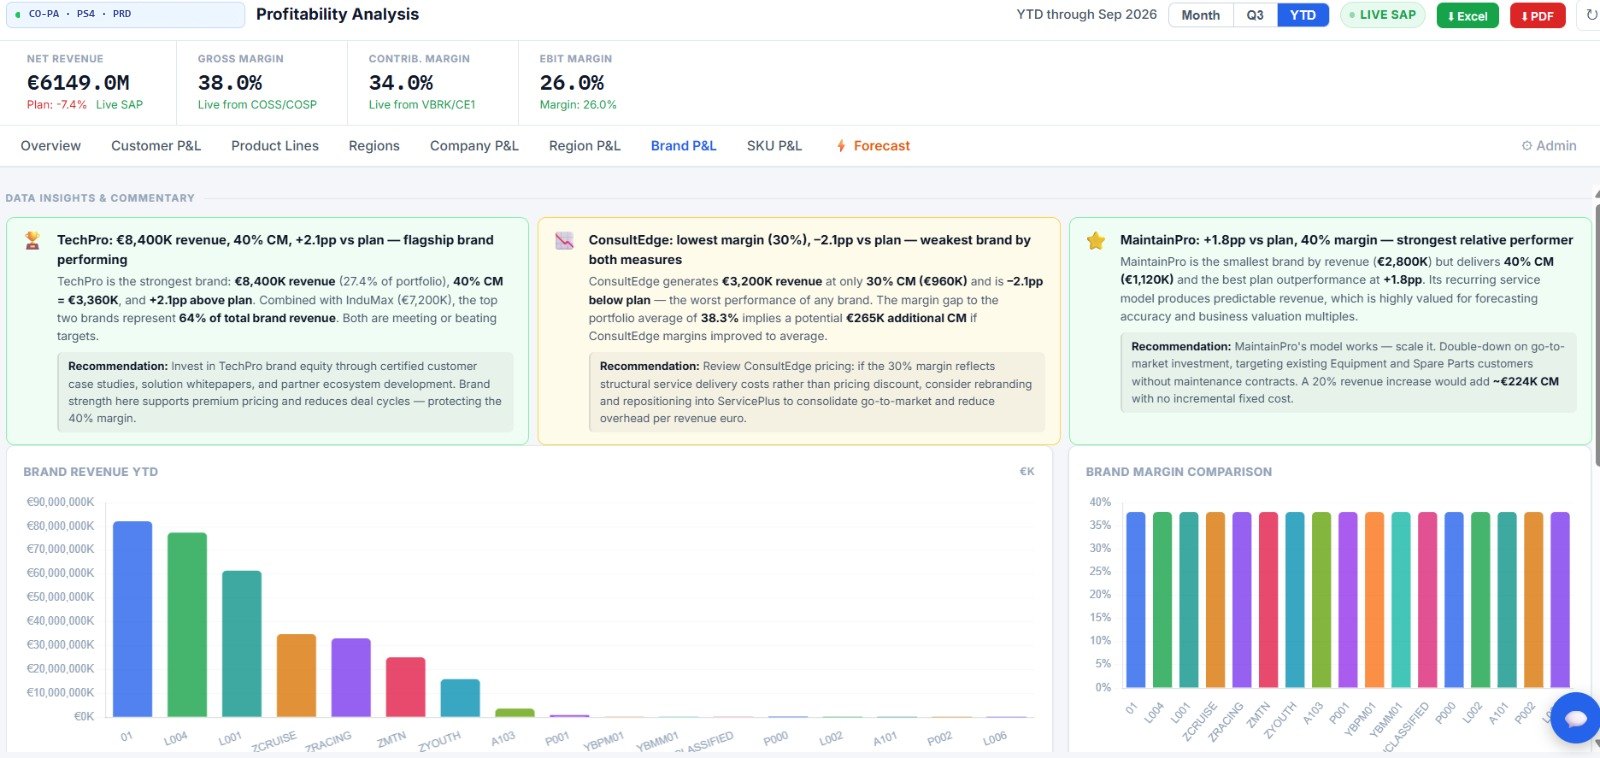Click the trophy icon on TechPro insight
The image size is (1600, 758).
pos(33,240)
